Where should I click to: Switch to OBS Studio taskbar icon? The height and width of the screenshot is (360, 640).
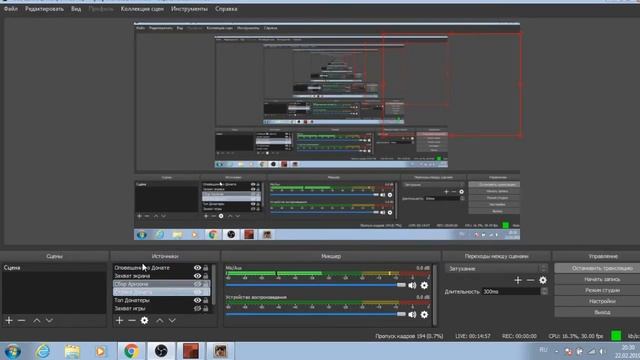pos(161,351)
